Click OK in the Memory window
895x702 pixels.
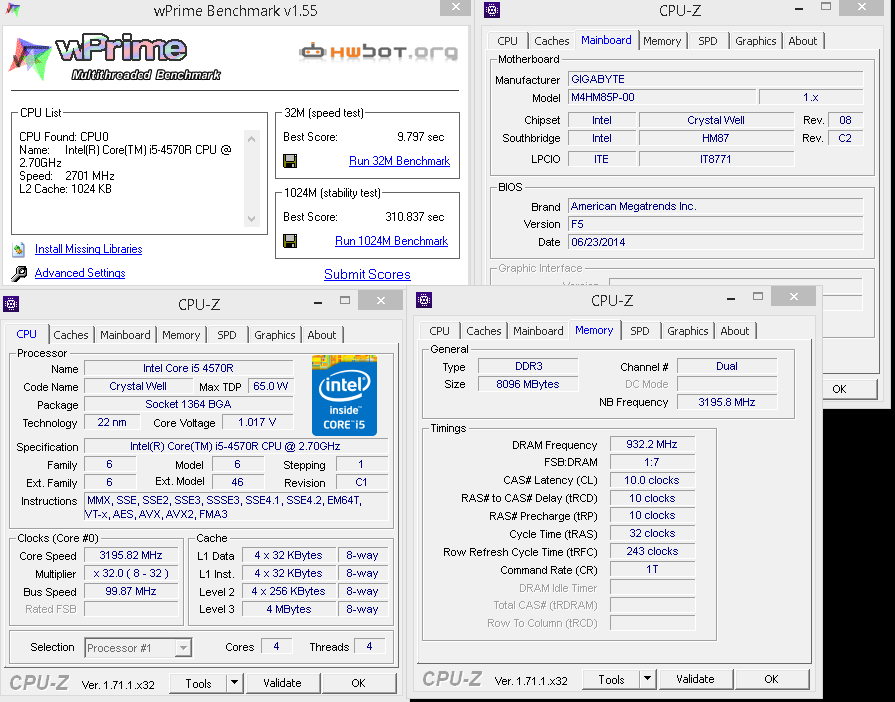771,679
